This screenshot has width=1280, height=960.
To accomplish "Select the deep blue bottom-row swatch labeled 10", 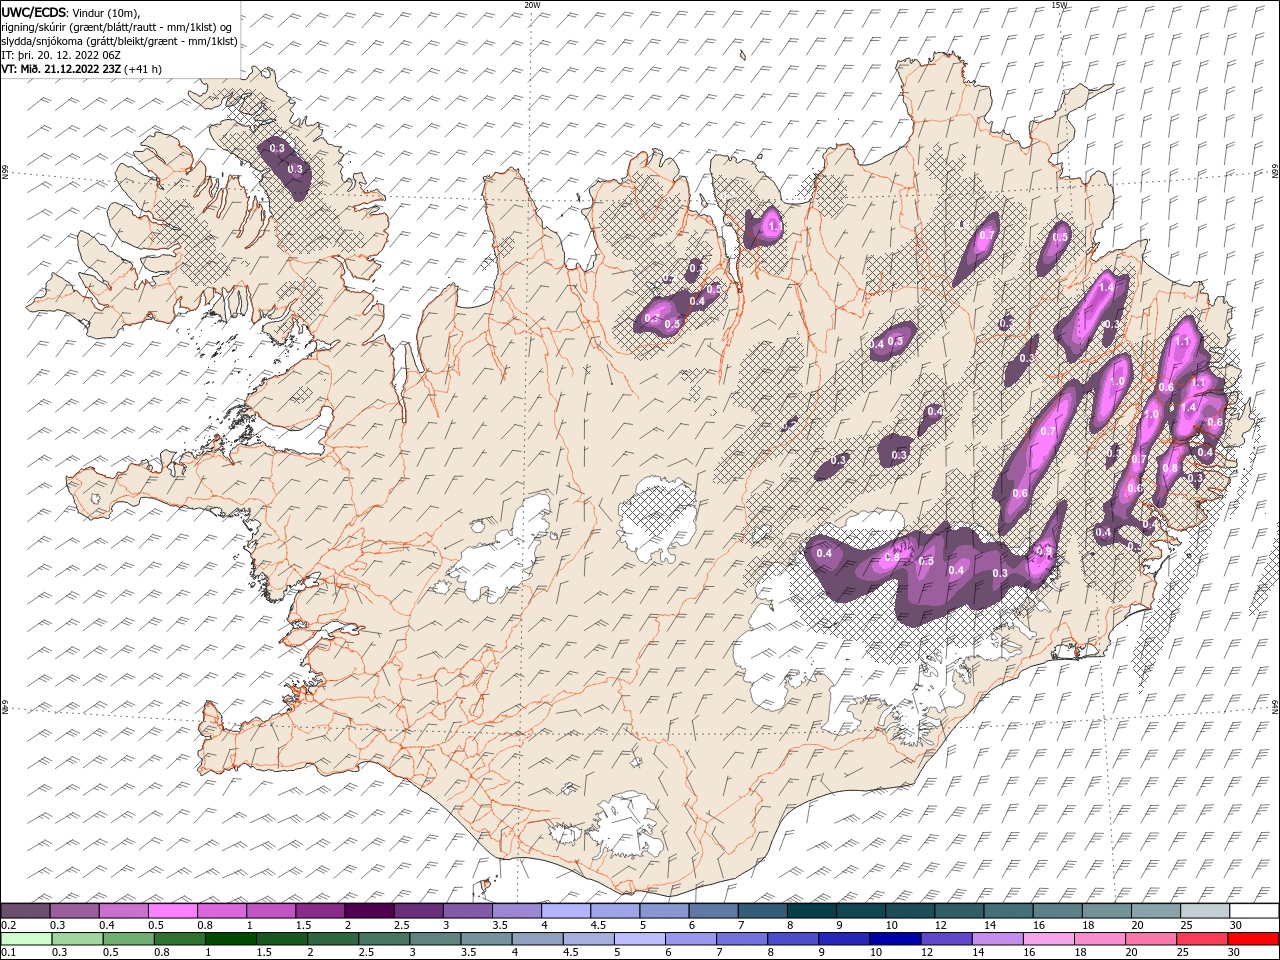I will 895,939.
